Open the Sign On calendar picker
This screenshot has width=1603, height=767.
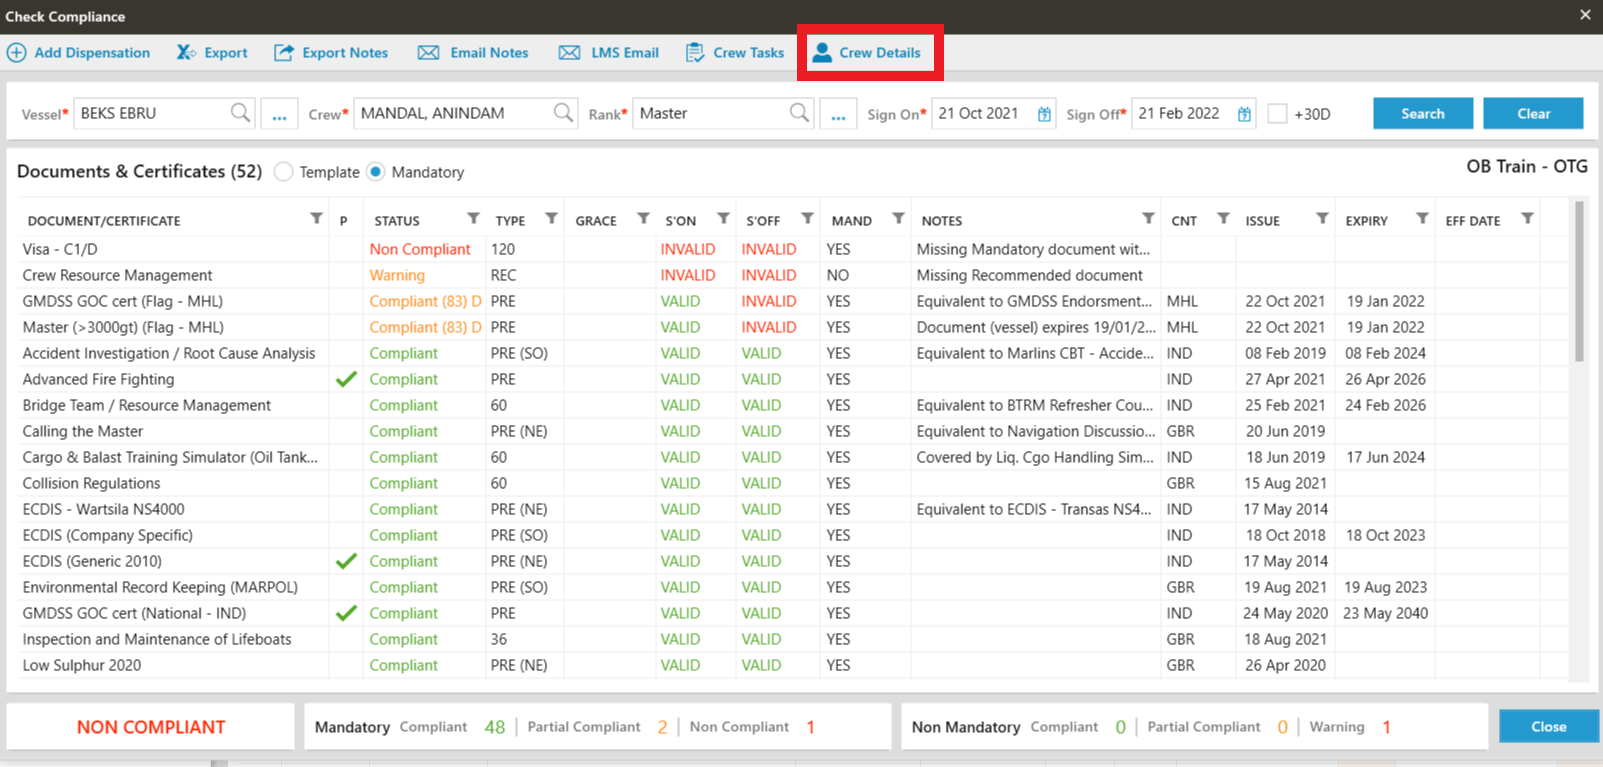tap(1044, 114)
